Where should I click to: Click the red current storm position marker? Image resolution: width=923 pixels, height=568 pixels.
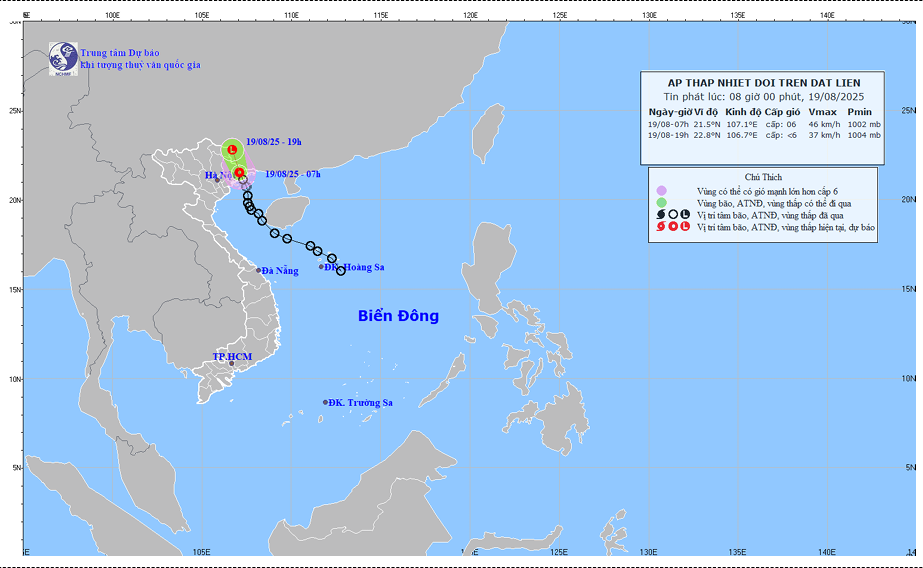point(240,173)
